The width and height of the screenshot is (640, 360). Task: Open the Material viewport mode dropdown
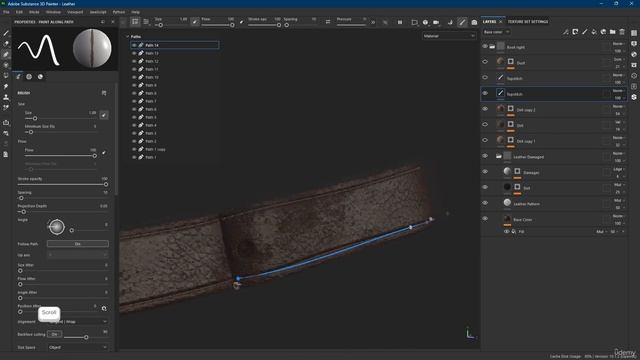click(x=449, y=36)
